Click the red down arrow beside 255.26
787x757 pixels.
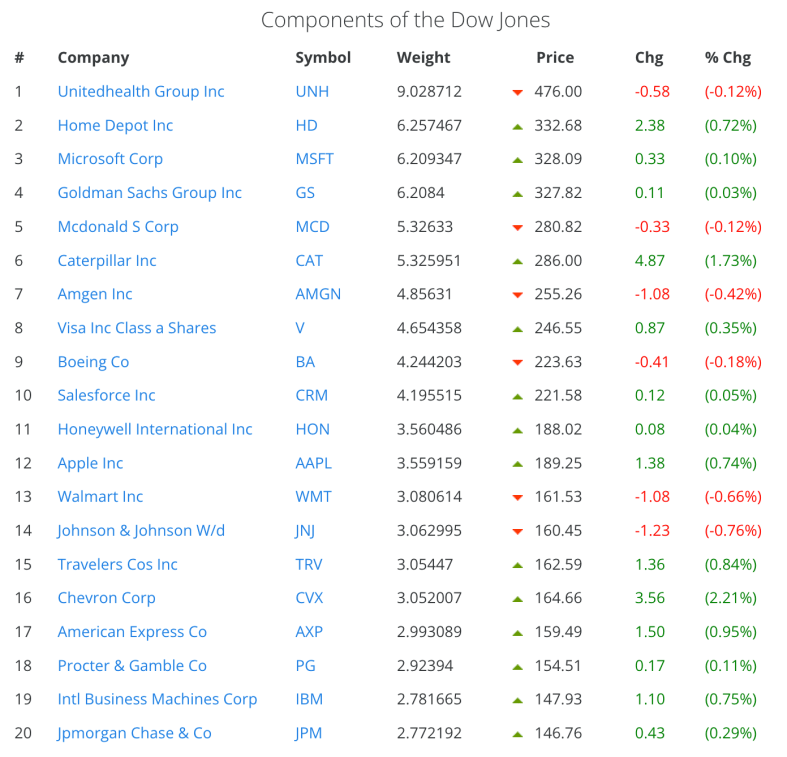(517, 295)
